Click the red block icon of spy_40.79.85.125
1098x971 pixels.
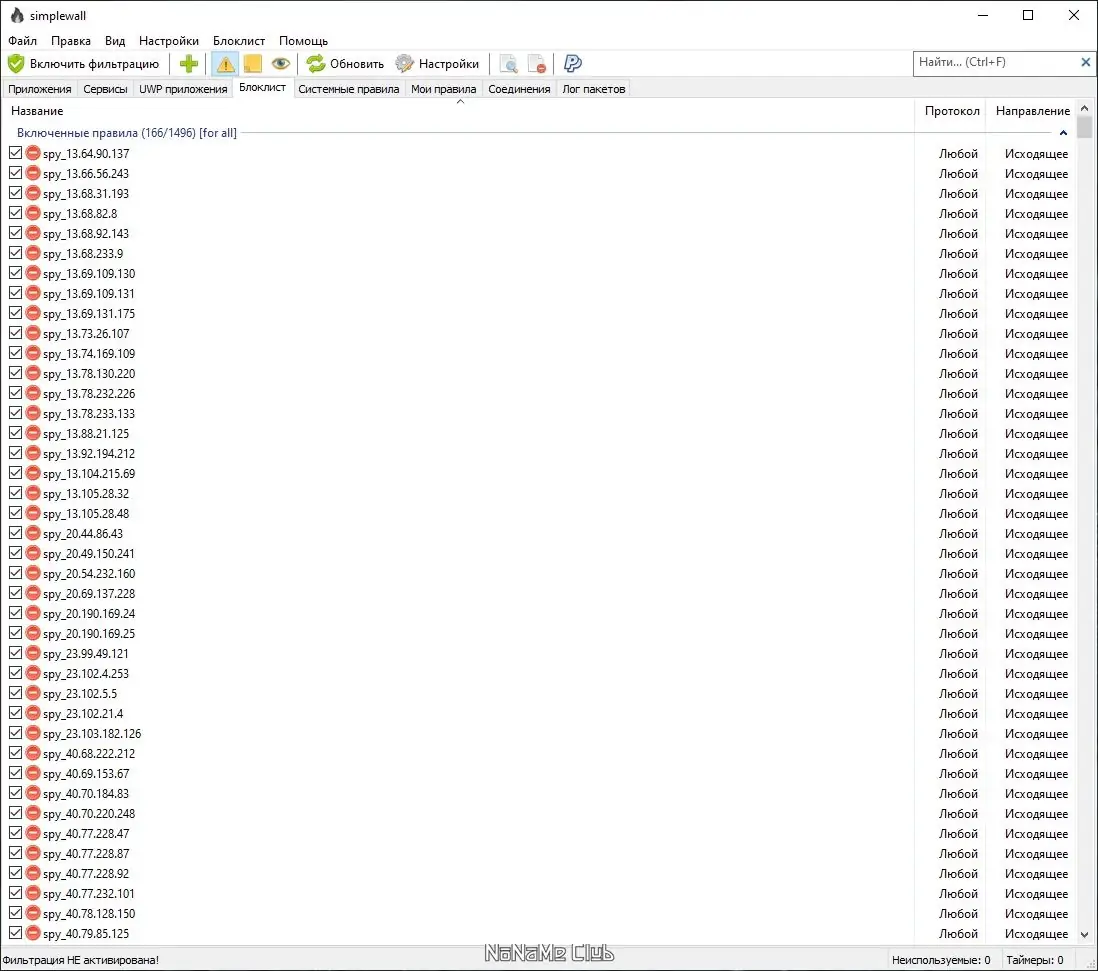(x=33, y=933)
